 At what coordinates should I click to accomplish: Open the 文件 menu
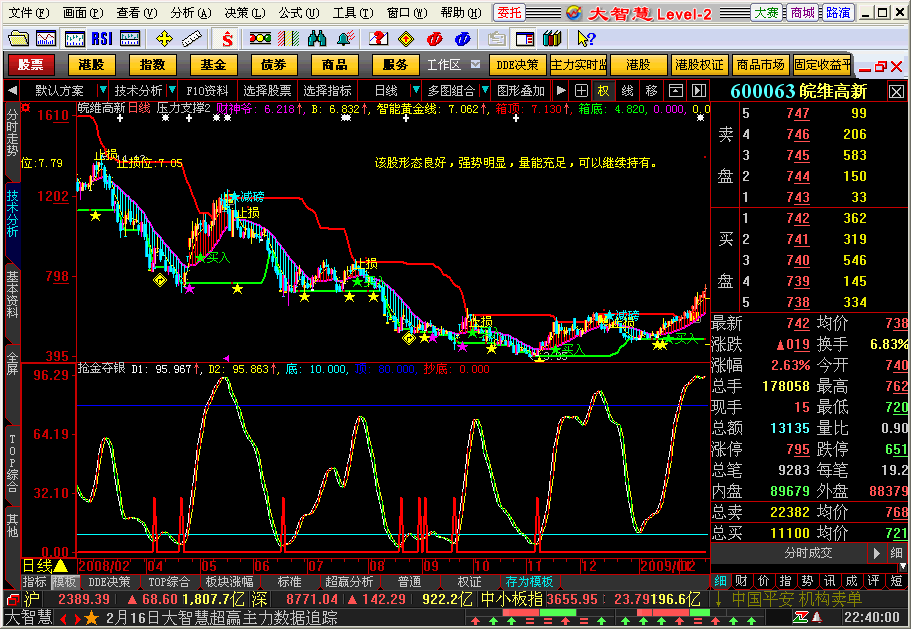pos(29,13)
